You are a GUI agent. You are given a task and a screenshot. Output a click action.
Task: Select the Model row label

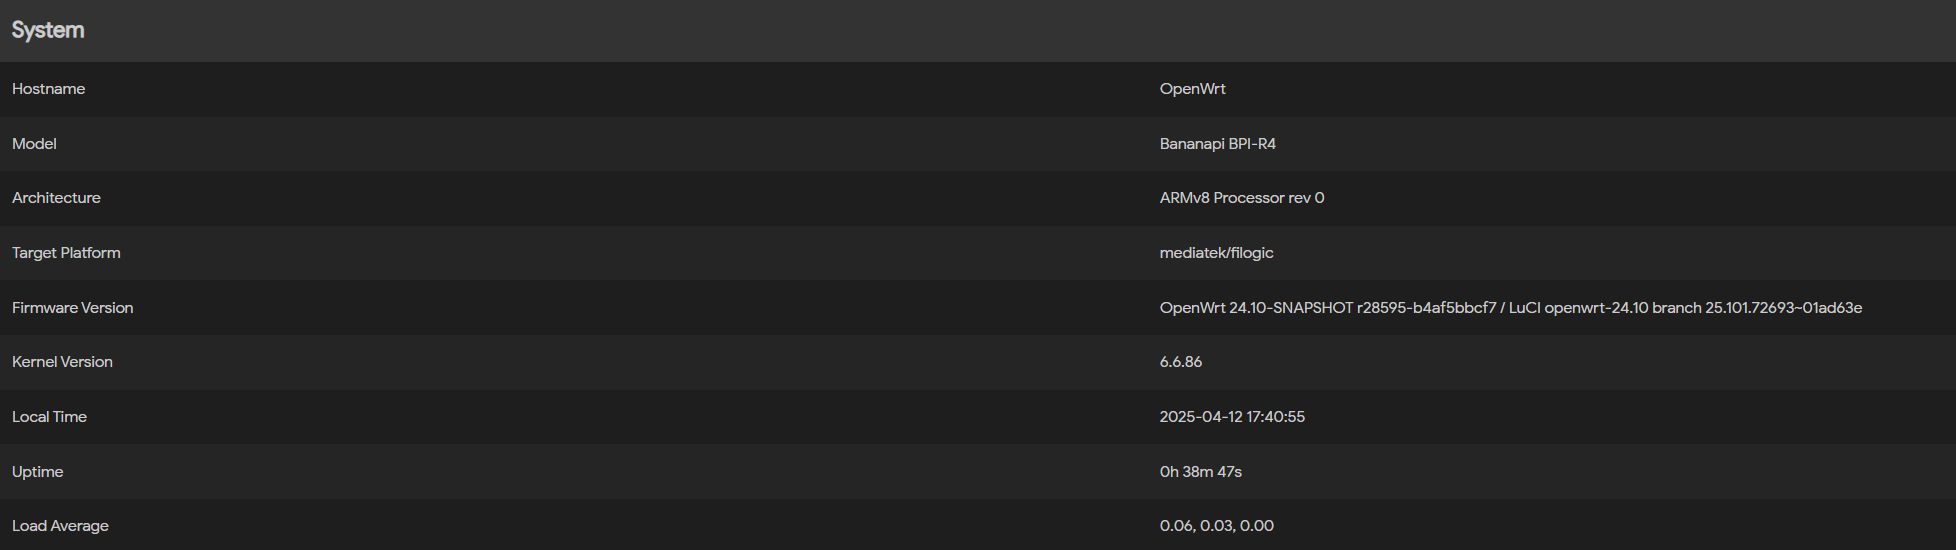click(x=34, y=144)
